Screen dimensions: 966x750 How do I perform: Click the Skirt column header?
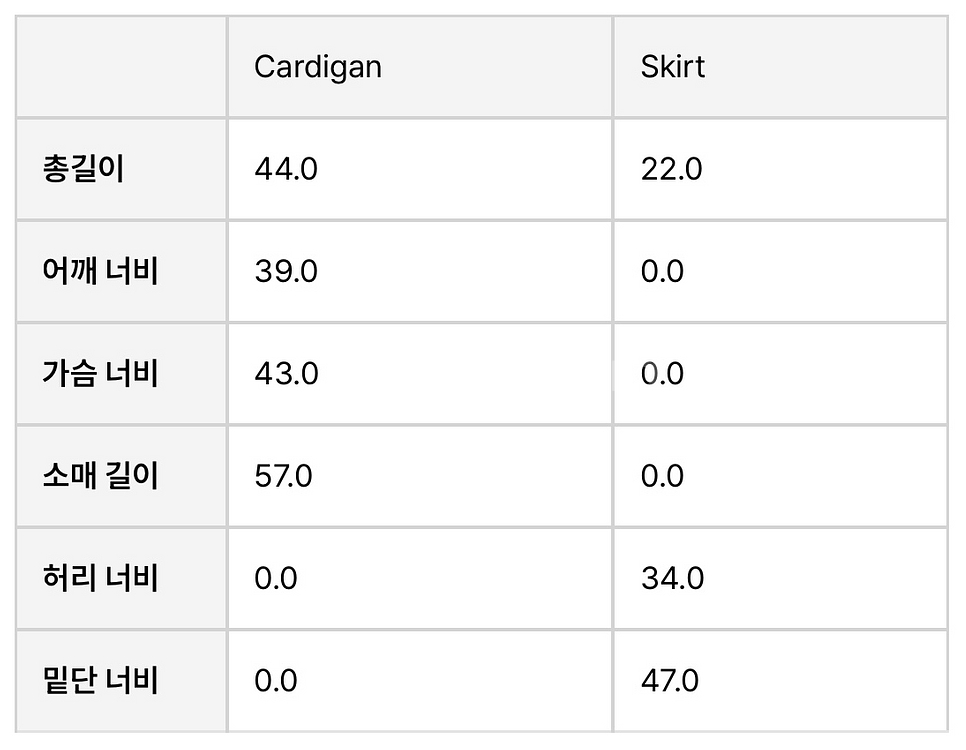672,67
